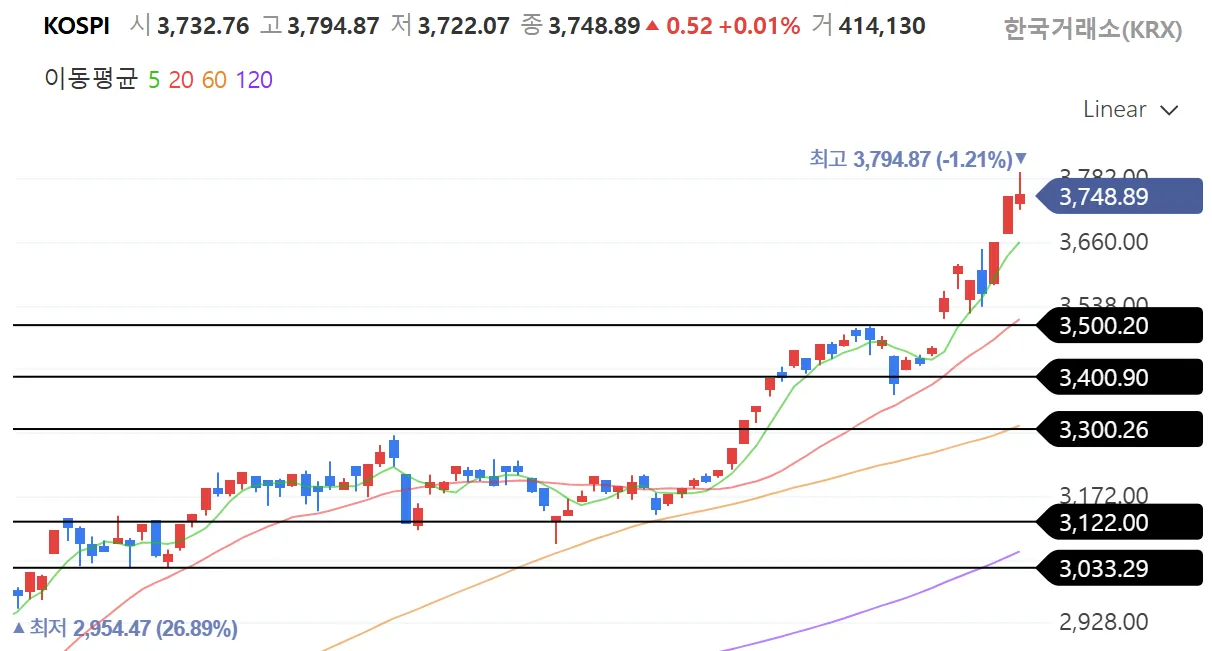This screenshot has width=1212, height=651.
Task: Toggle the 20-day moving average
Action: (181, 80)
